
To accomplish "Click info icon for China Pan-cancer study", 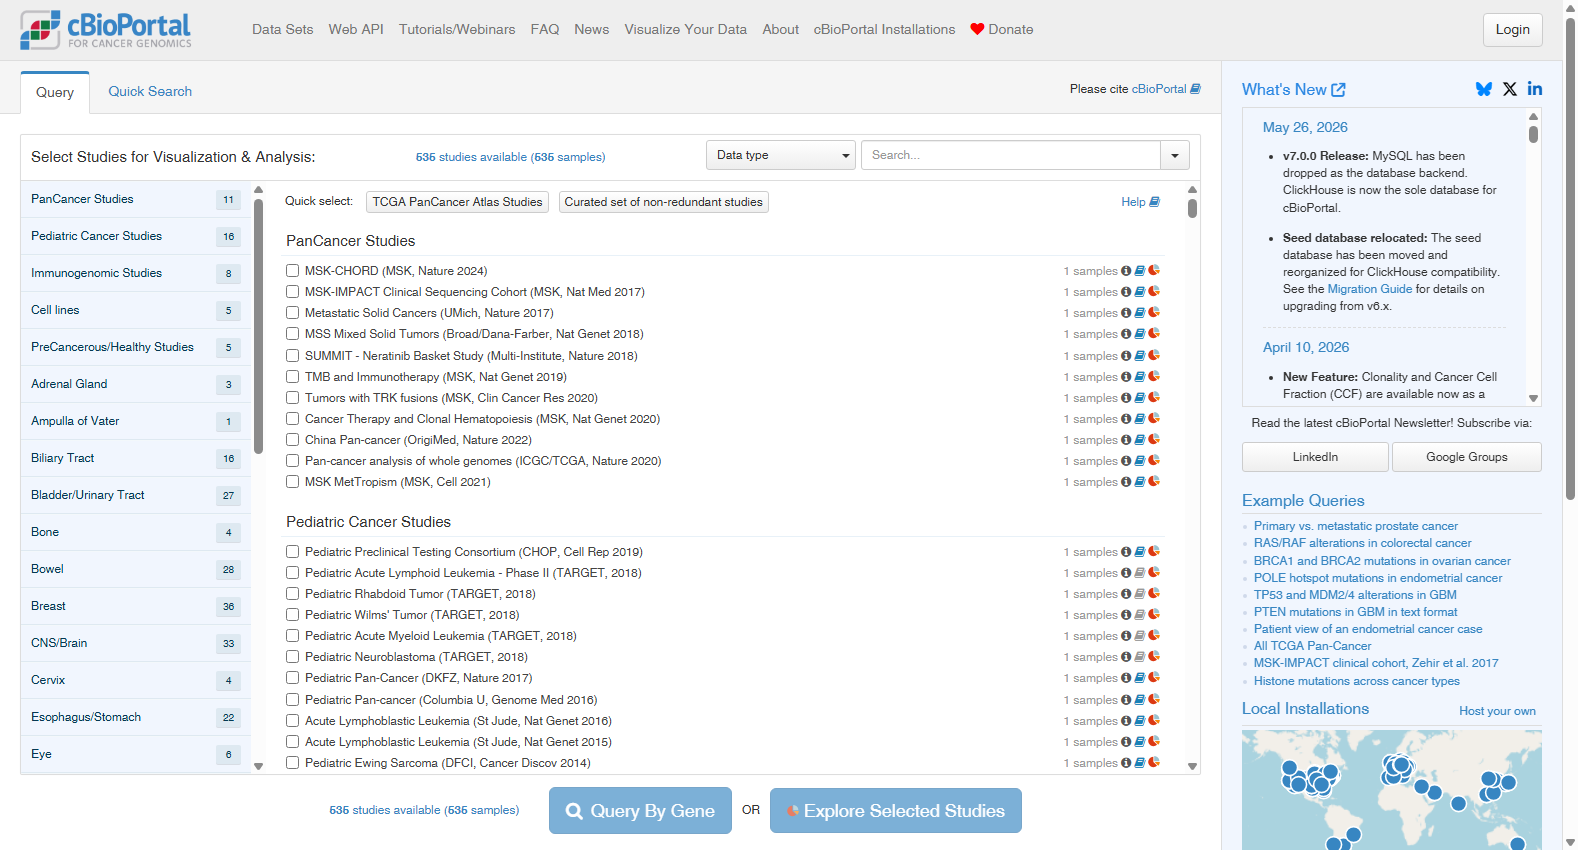I will (x=1126, y=440).
